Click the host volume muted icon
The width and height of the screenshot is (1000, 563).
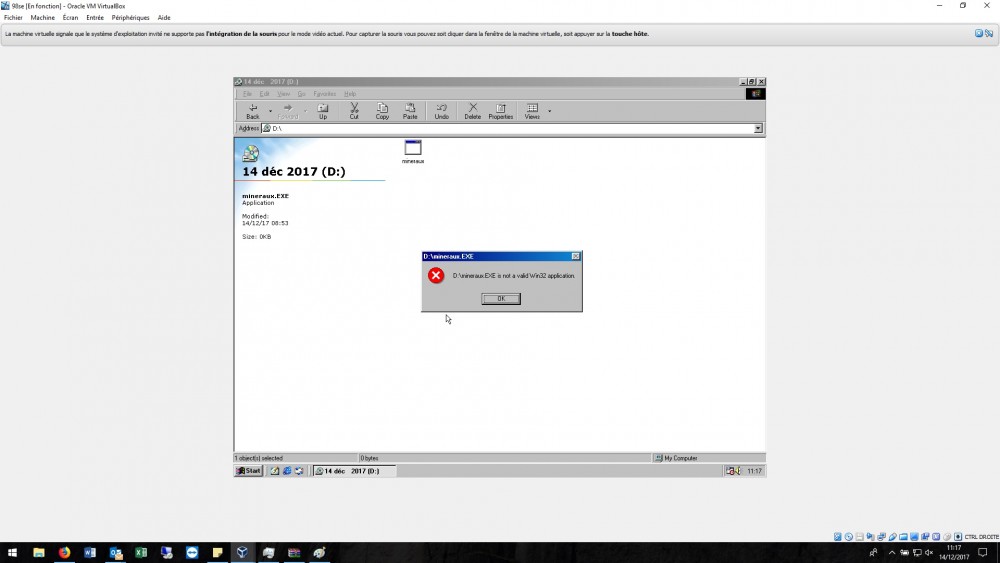pos(929,553)
